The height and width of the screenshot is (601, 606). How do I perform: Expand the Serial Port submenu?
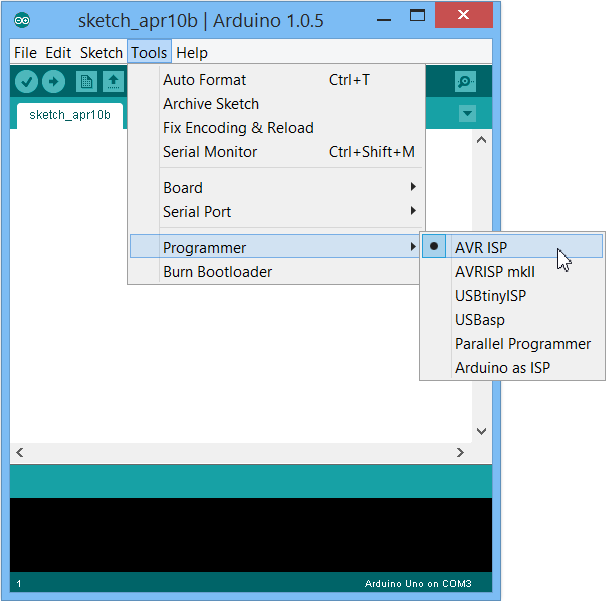276,212
